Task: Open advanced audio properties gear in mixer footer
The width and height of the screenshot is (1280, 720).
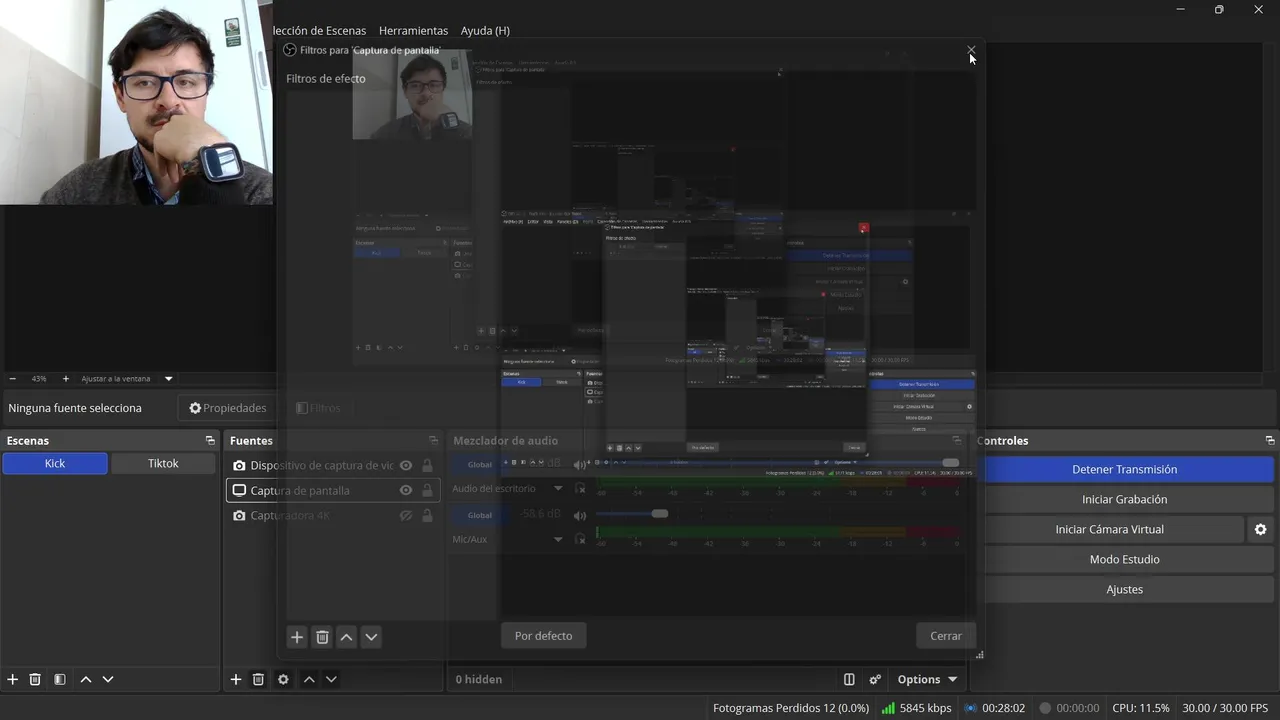Action: (875, 679)
